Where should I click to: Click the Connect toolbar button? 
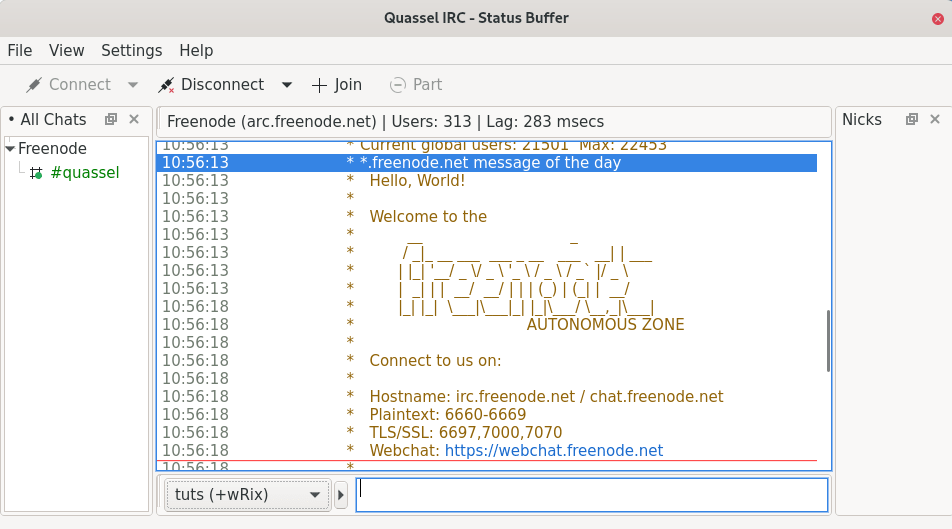tap(68, 84)
